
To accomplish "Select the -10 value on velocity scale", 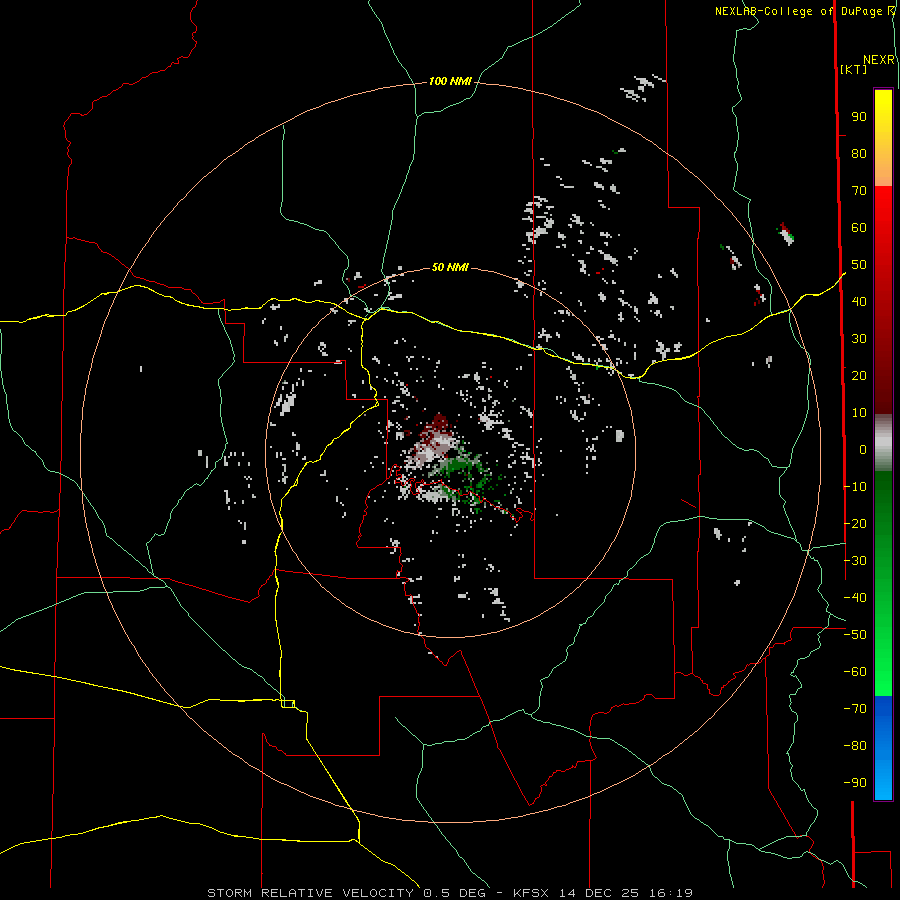I will (855, 487).
